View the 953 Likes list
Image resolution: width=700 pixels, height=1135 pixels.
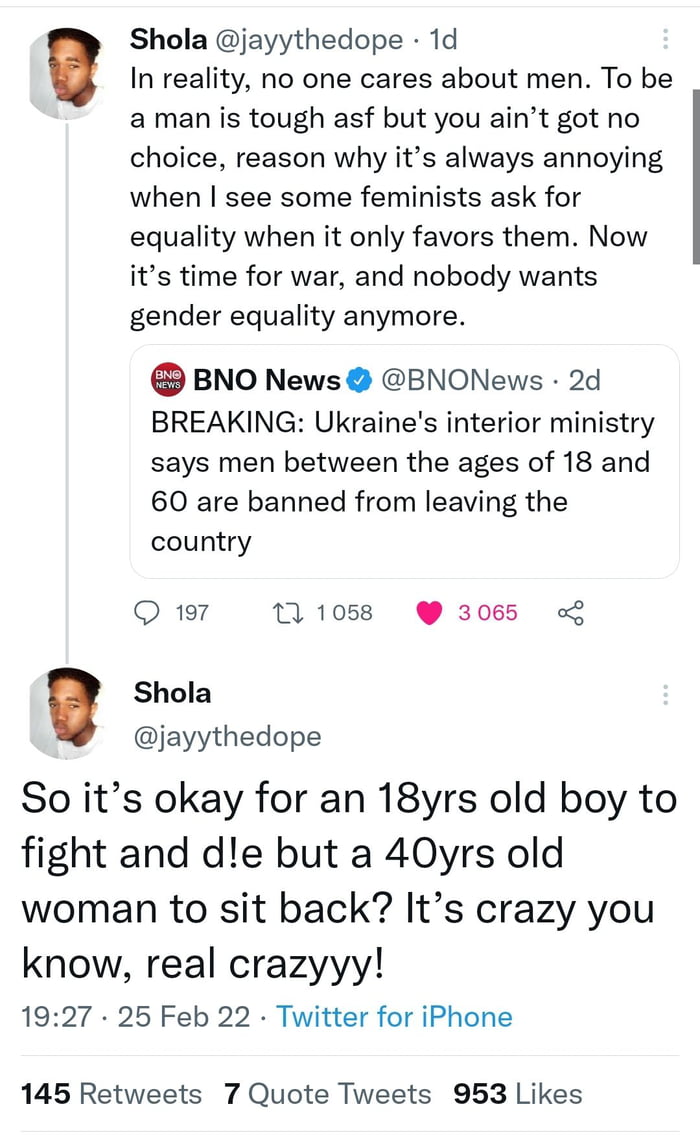520,1093
